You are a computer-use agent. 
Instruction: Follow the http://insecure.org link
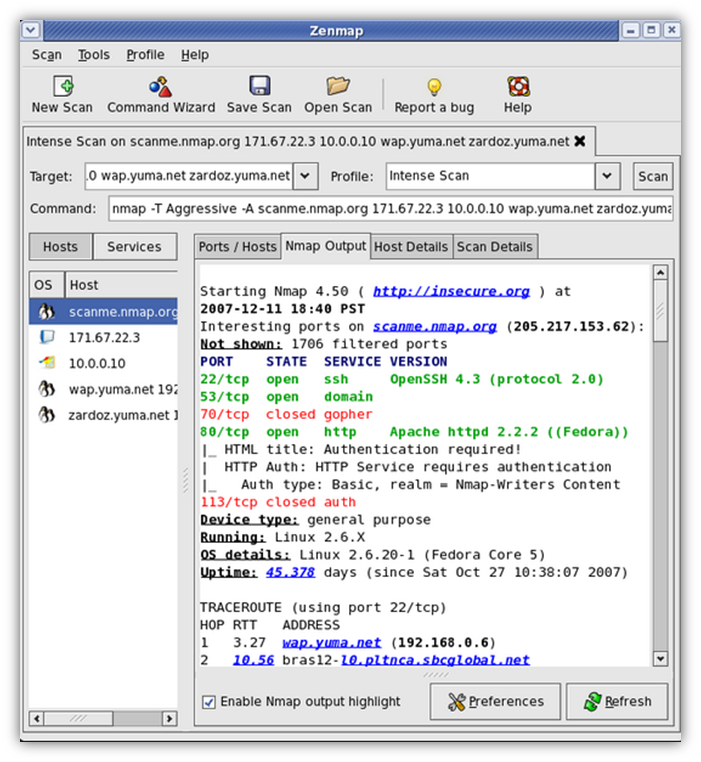pyautogui.click(x=451, y=291)
